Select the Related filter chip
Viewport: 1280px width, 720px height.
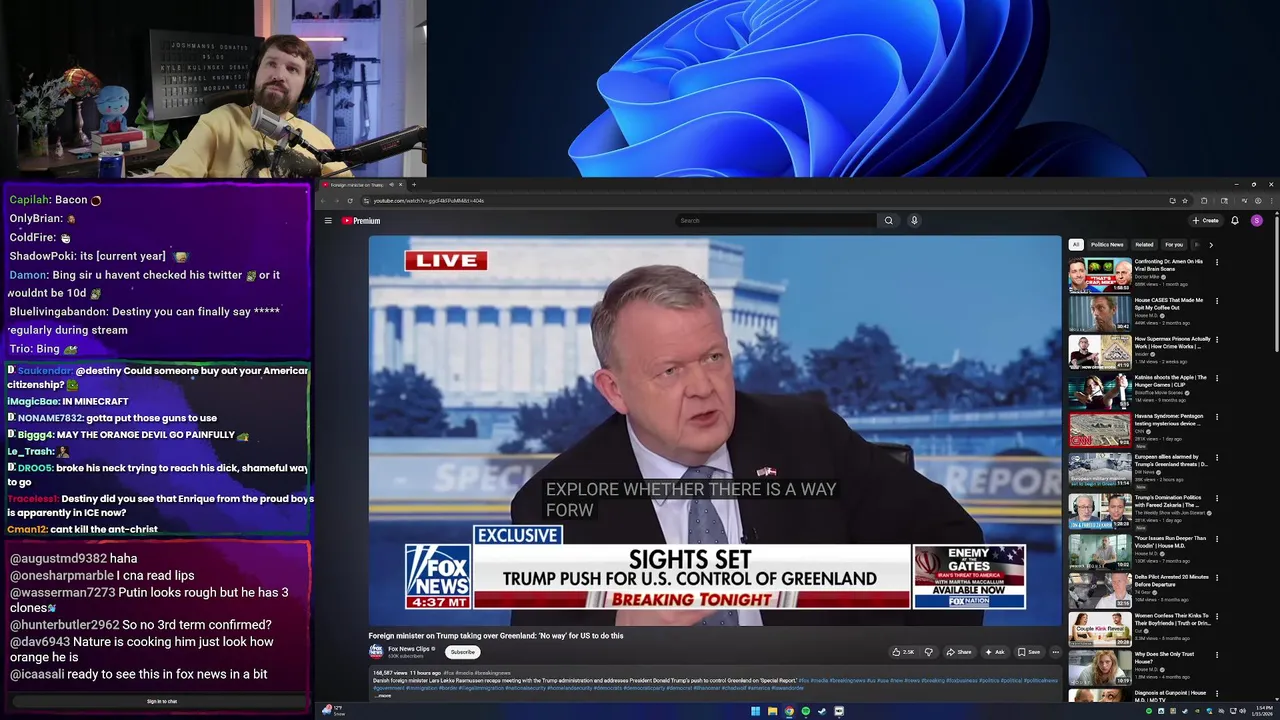coord(1144,244)
